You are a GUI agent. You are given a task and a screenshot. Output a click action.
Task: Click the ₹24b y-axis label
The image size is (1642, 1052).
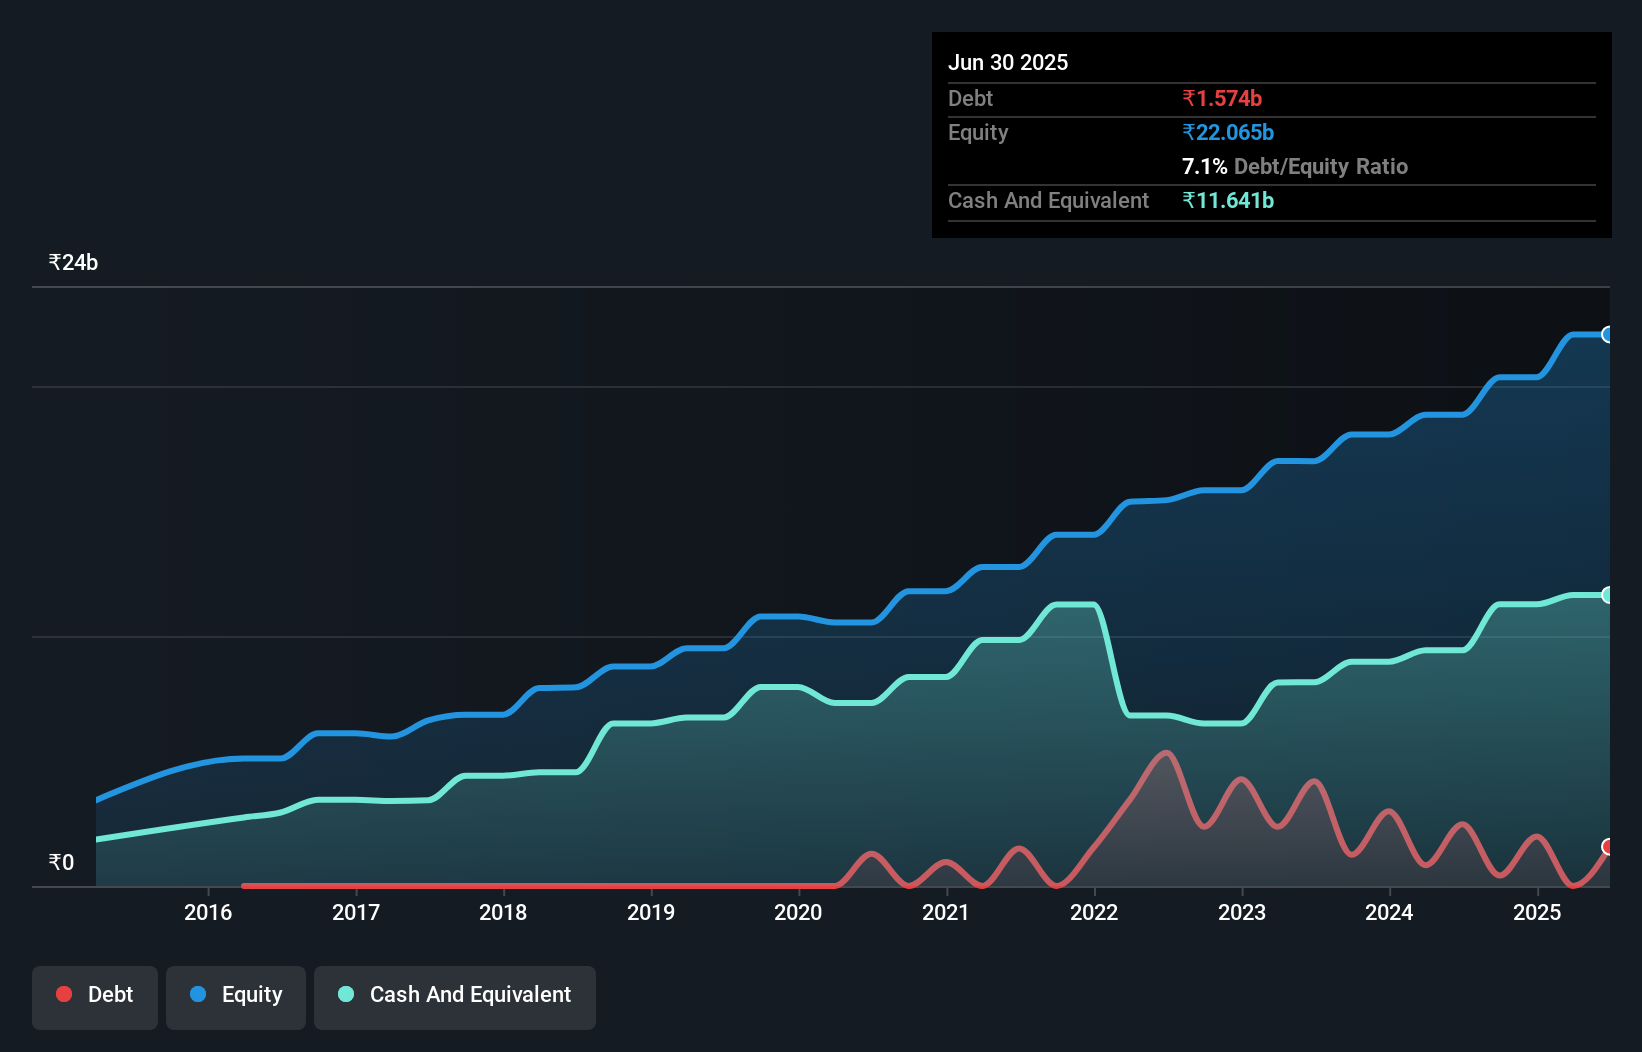[x=73, y=263]
